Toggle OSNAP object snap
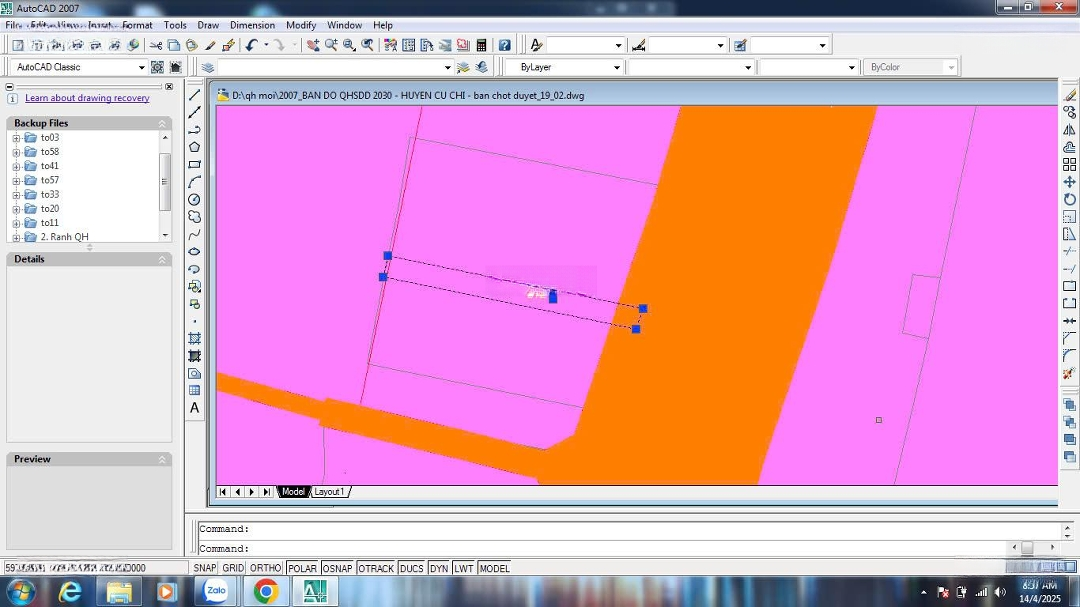This screenshot has width=1080, height=607. [x=337, y=568]
